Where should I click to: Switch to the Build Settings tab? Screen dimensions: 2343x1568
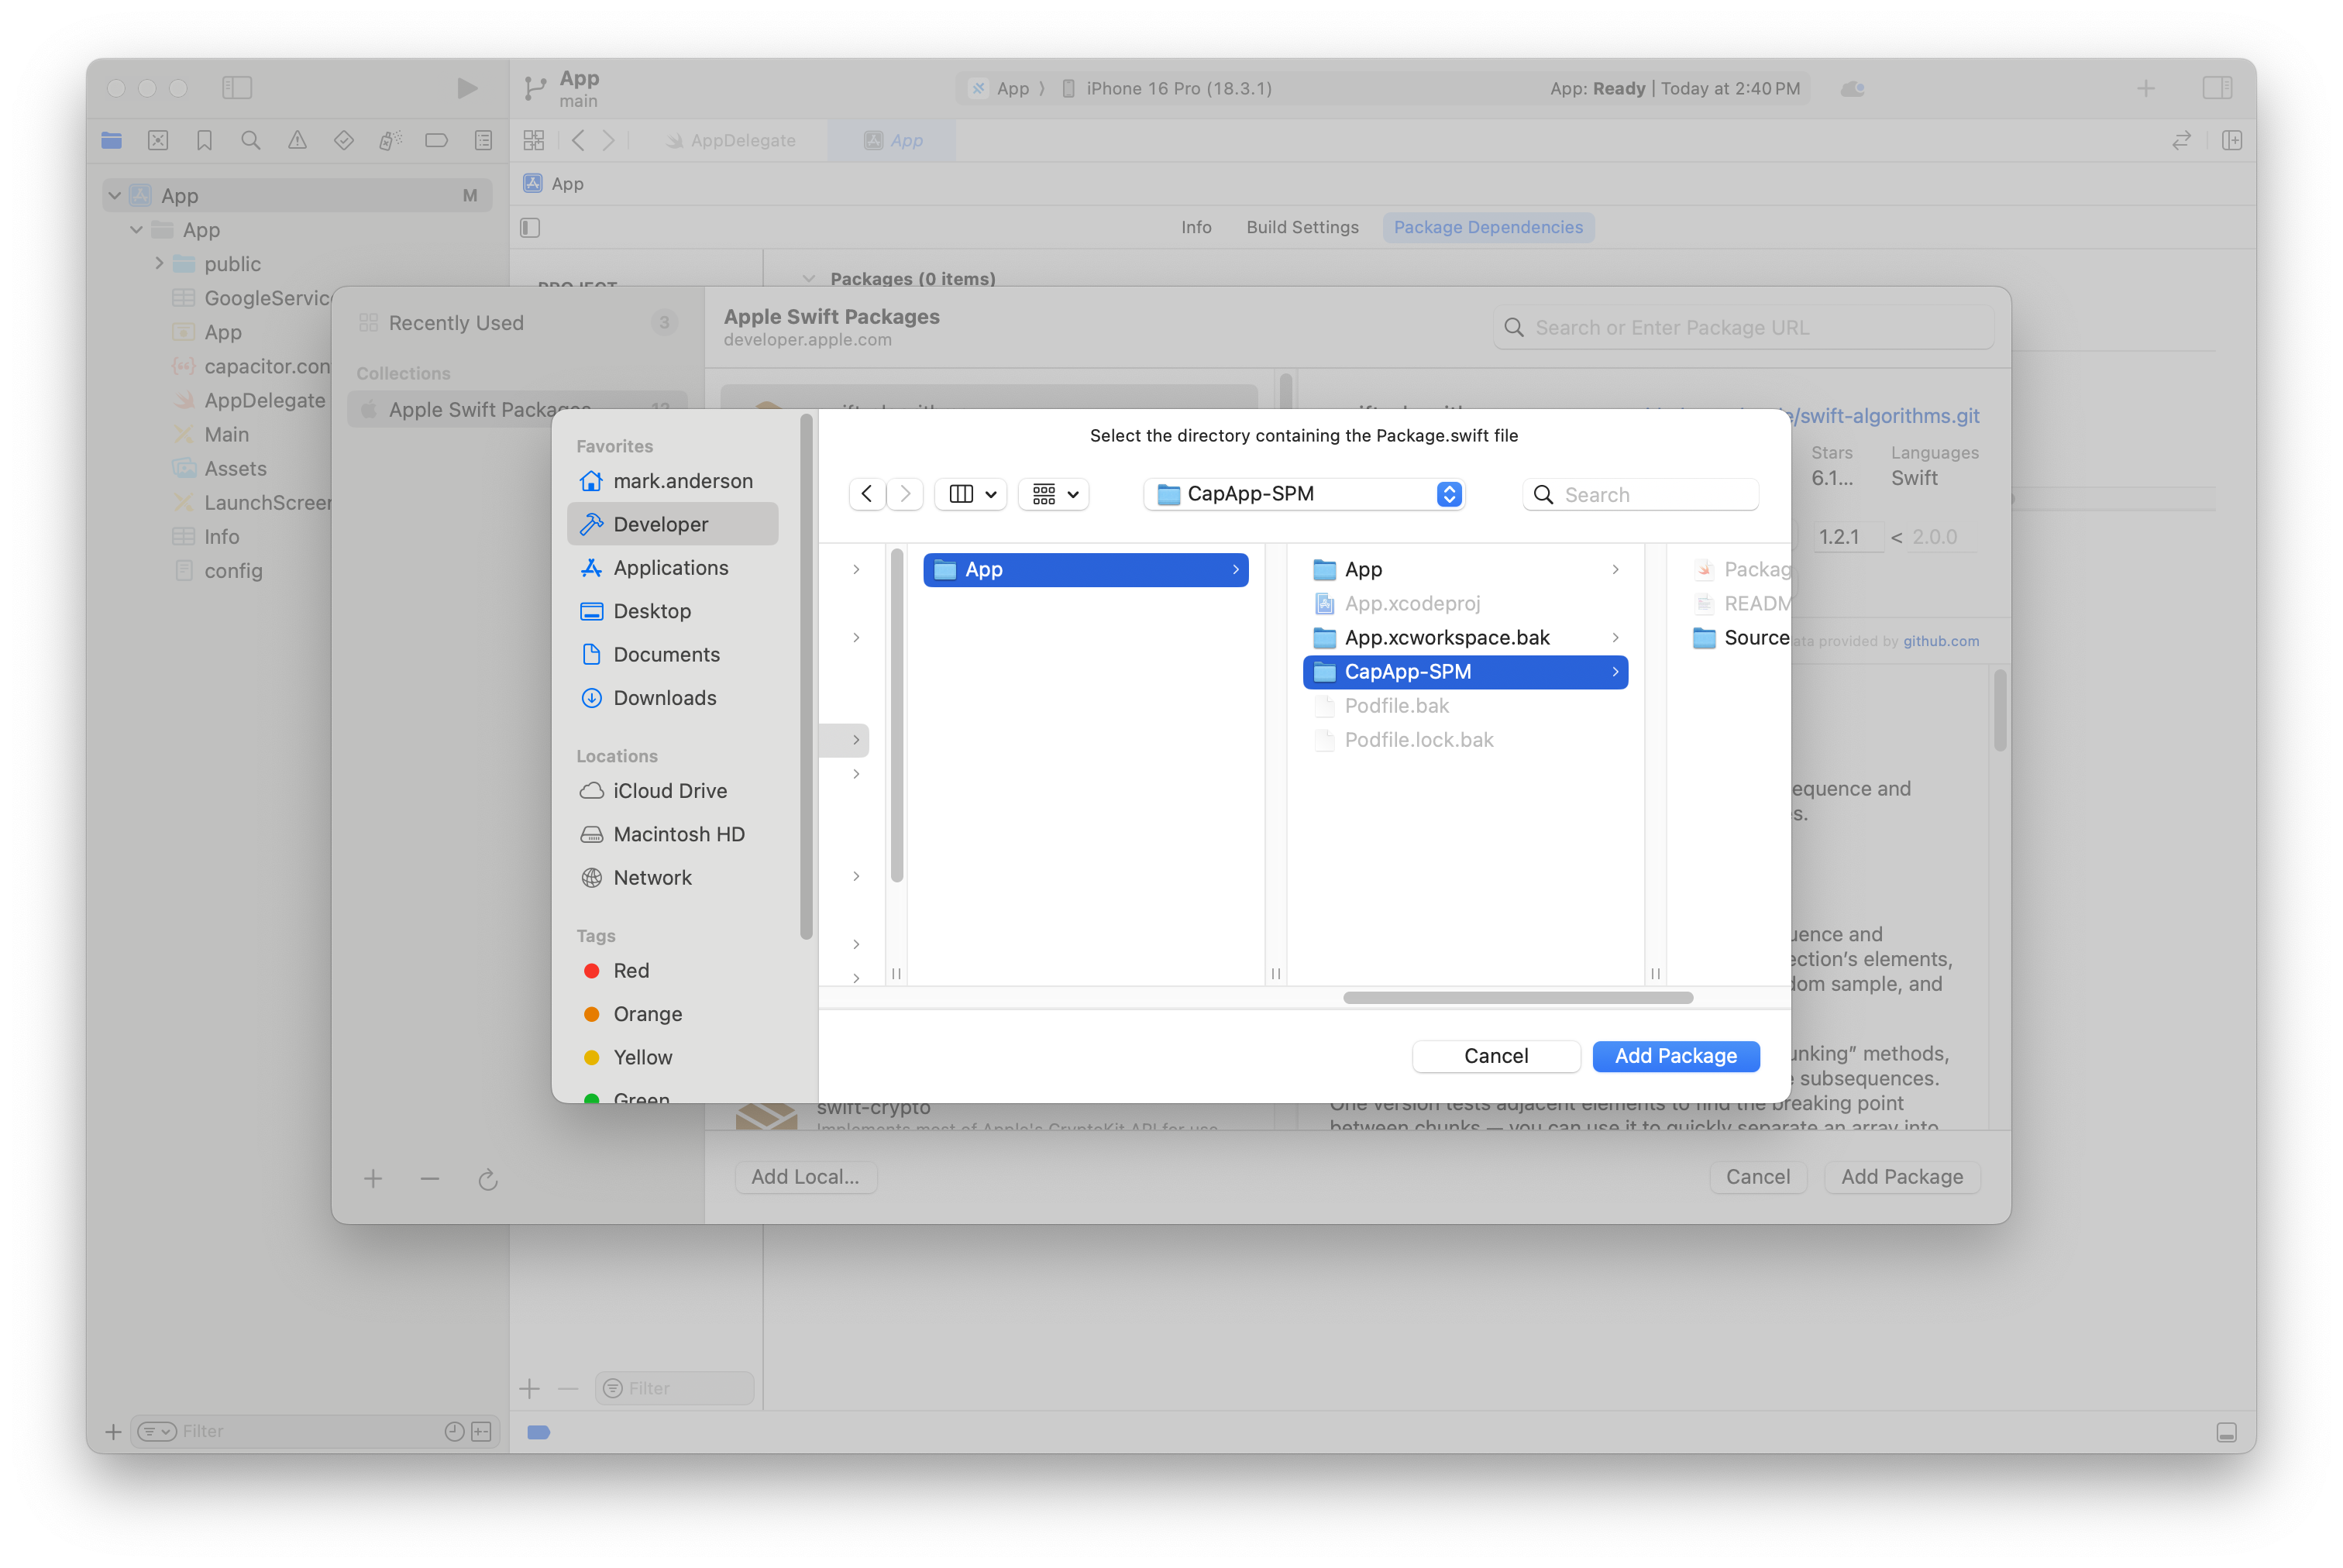1302,227
